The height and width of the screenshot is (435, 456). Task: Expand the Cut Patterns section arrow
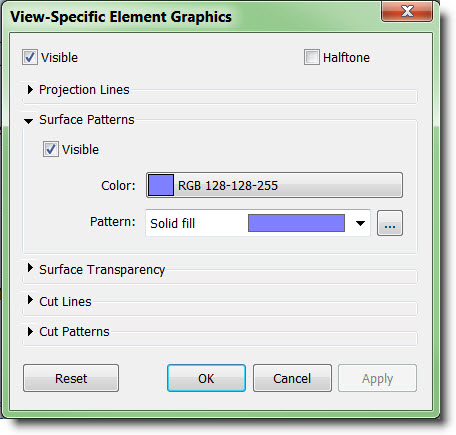coord(30,331)
